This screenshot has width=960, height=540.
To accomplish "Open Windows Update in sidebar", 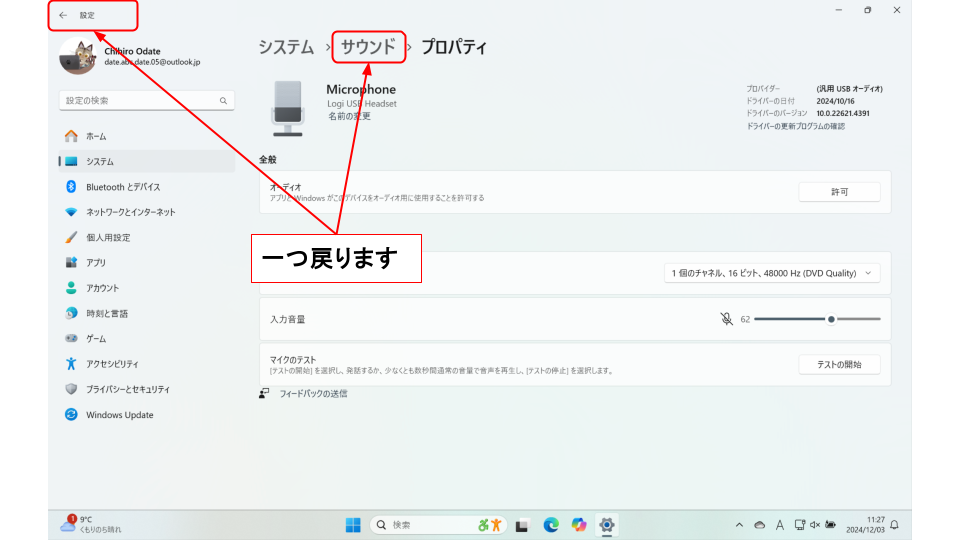I will click(x=119, y=415).
